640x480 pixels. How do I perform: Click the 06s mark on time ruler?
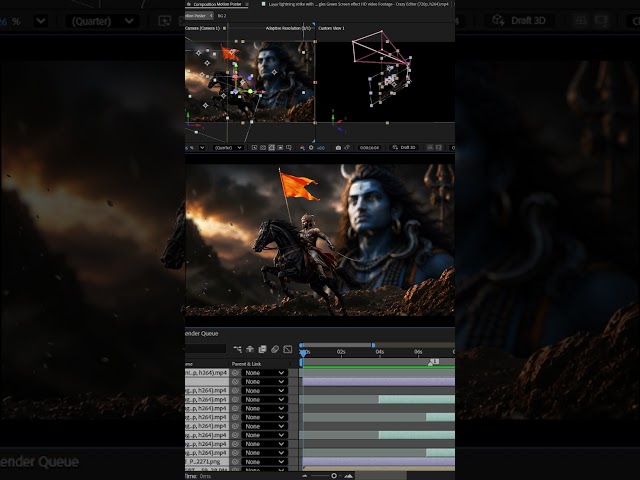click(x=418, y=352)
